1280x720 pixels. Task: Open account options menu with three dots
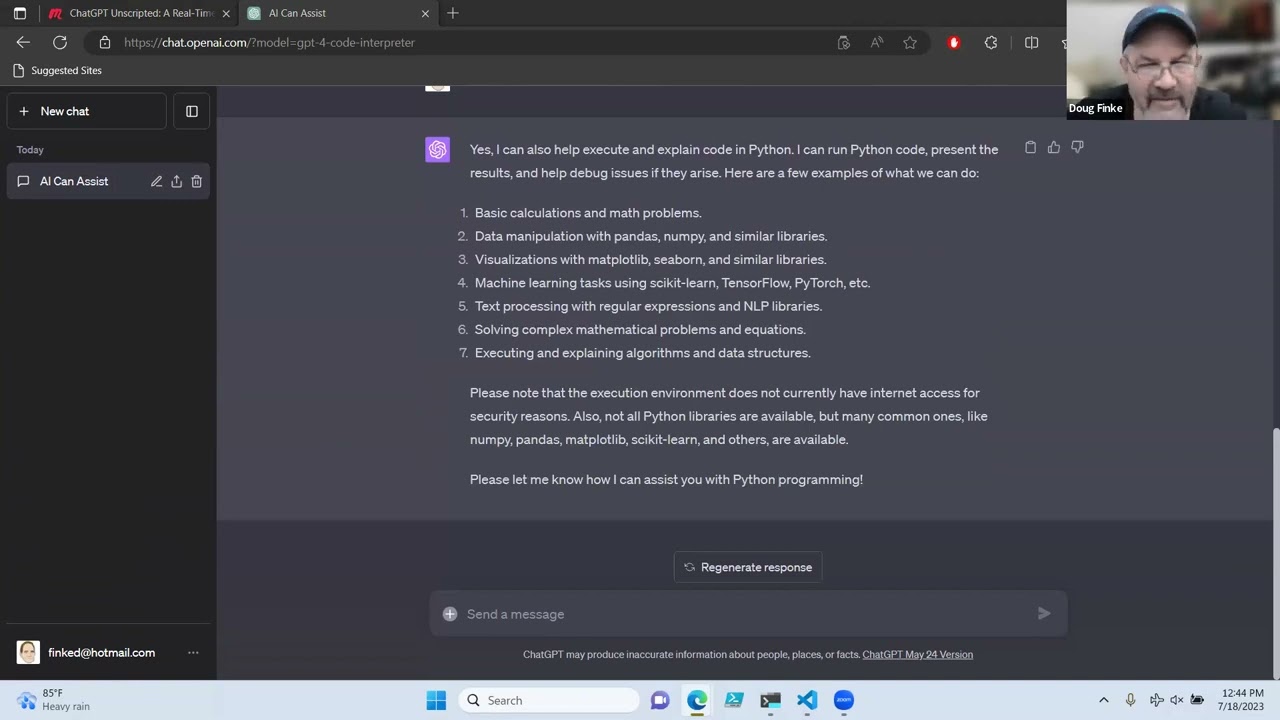(193, 653)
